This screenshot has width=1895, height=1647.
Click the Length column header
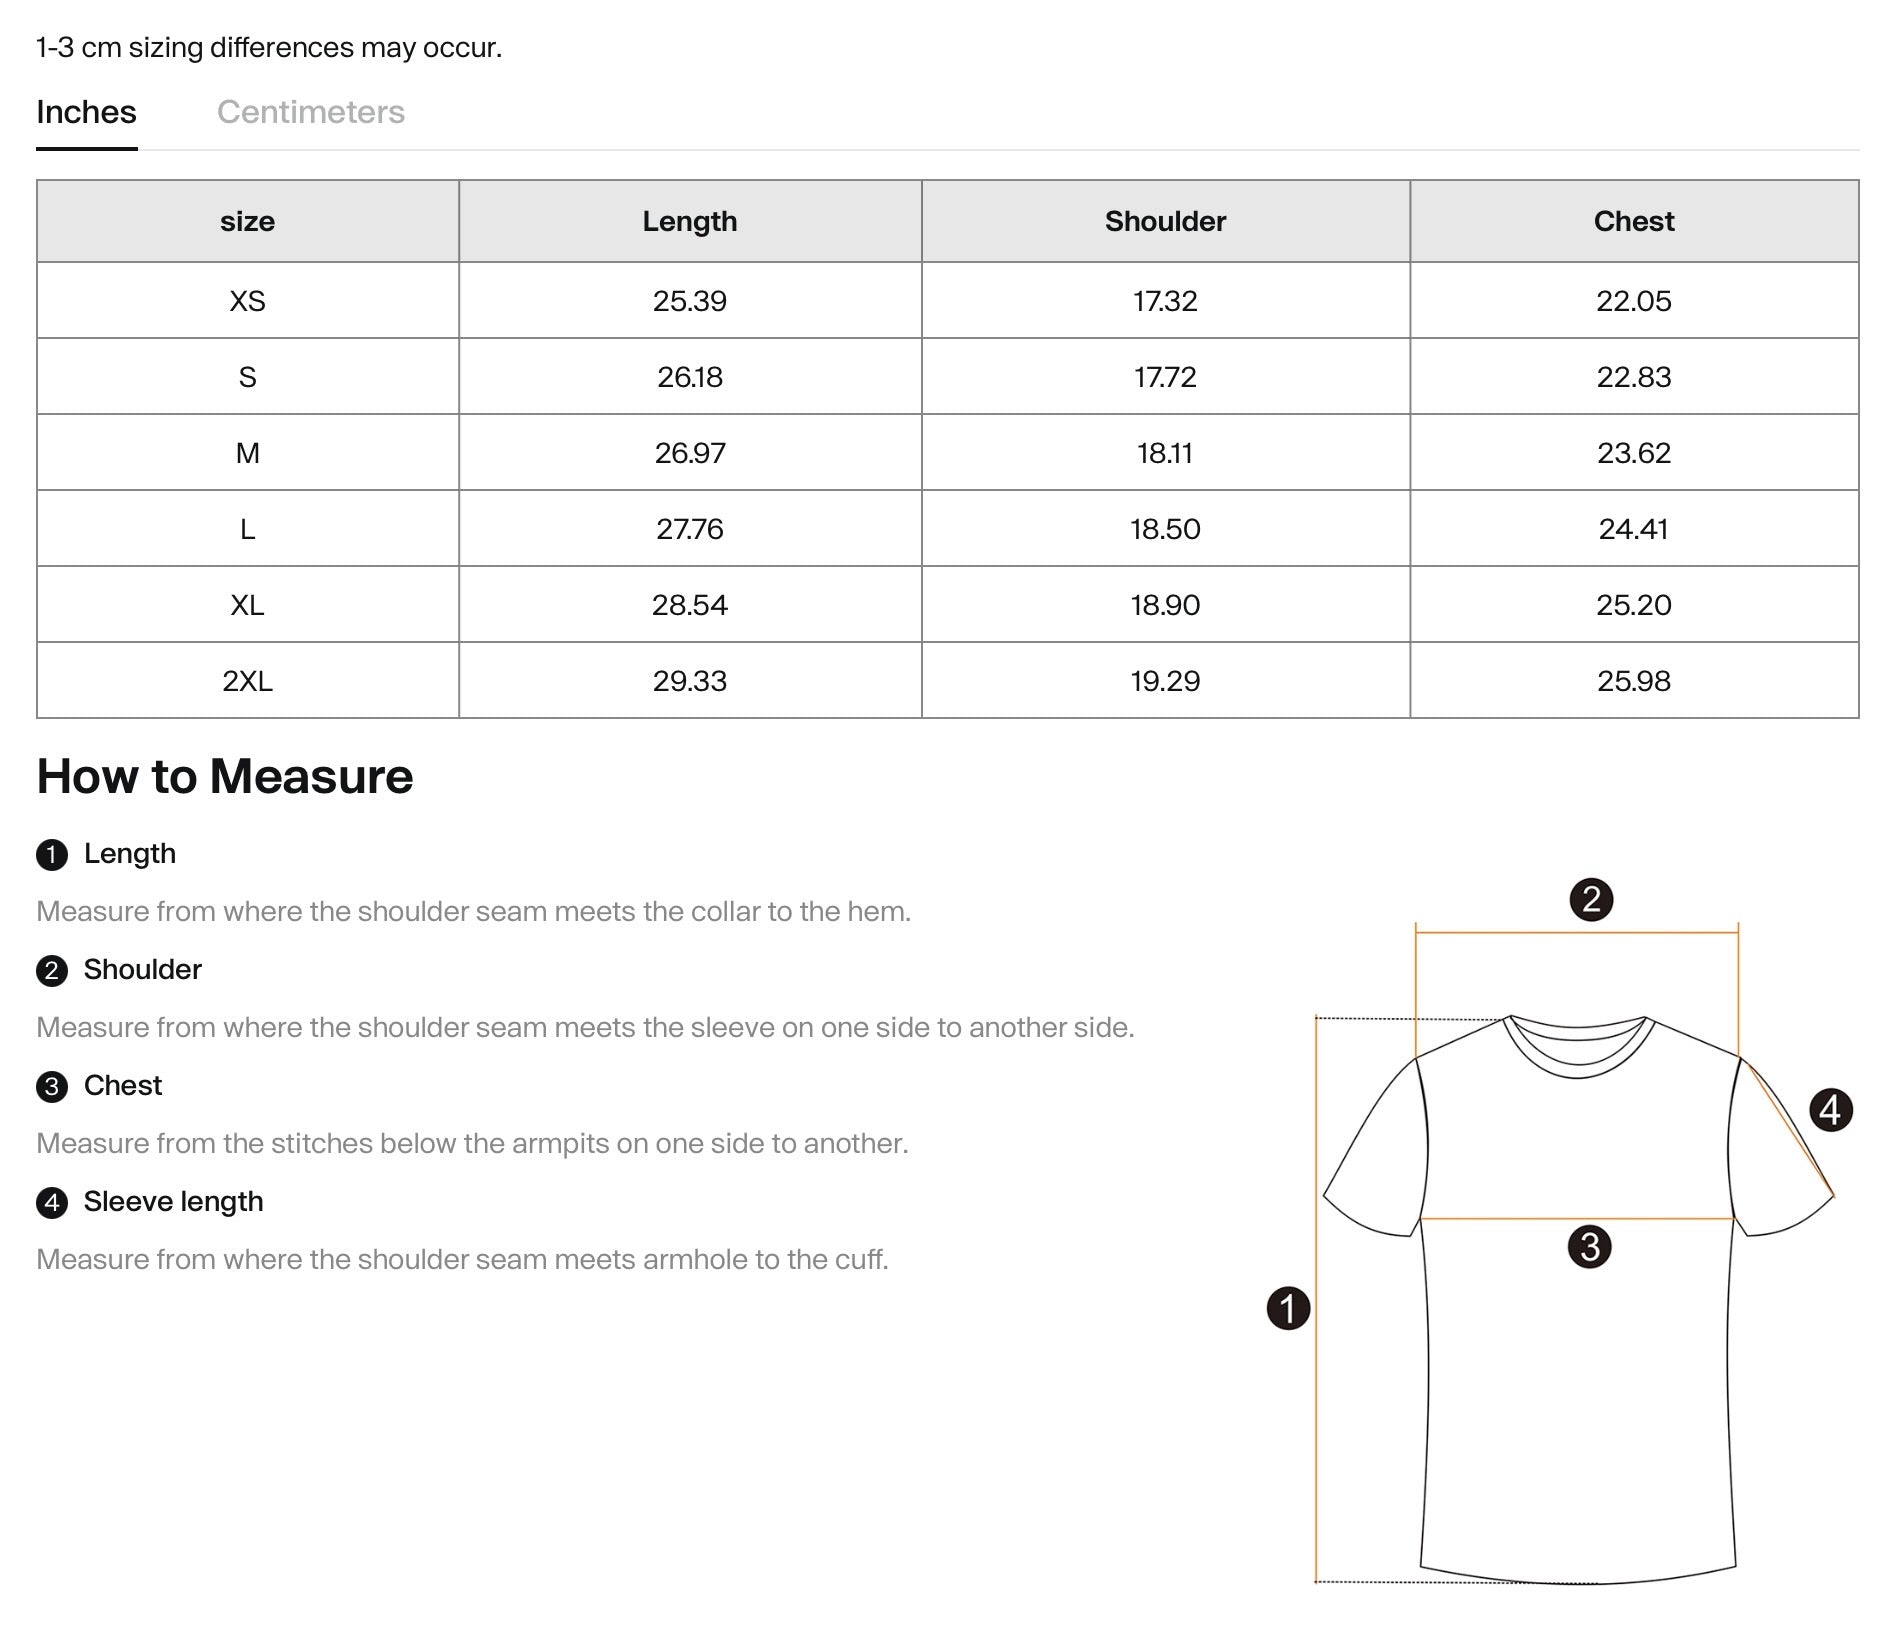[x=690, y=221]
